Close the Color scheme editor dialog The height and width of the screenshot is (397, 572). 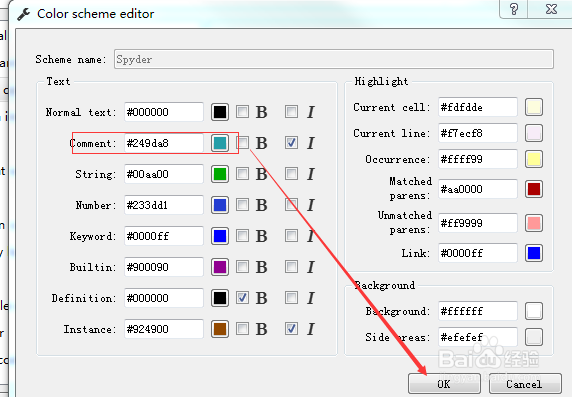point(551,9)
